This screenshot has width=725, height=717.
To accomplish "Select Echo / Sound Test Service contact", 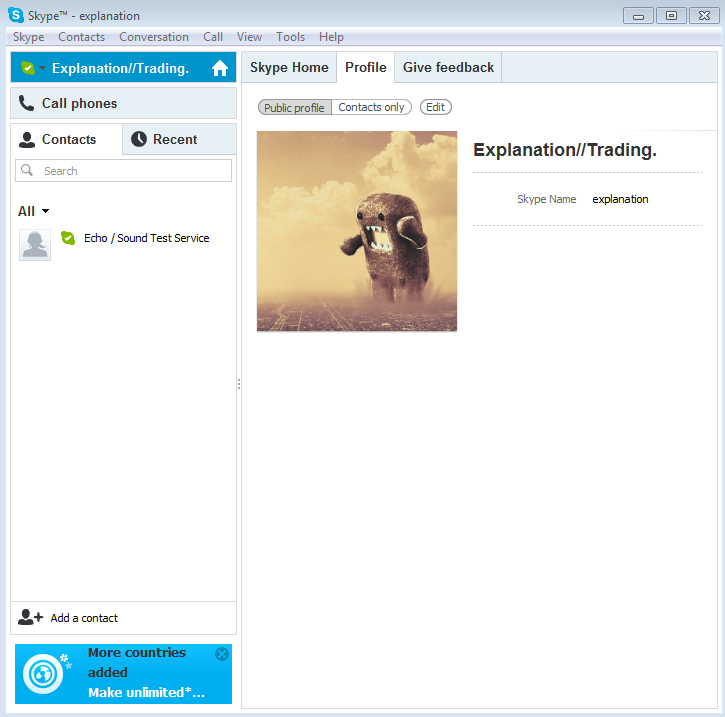I will point(123,244).
